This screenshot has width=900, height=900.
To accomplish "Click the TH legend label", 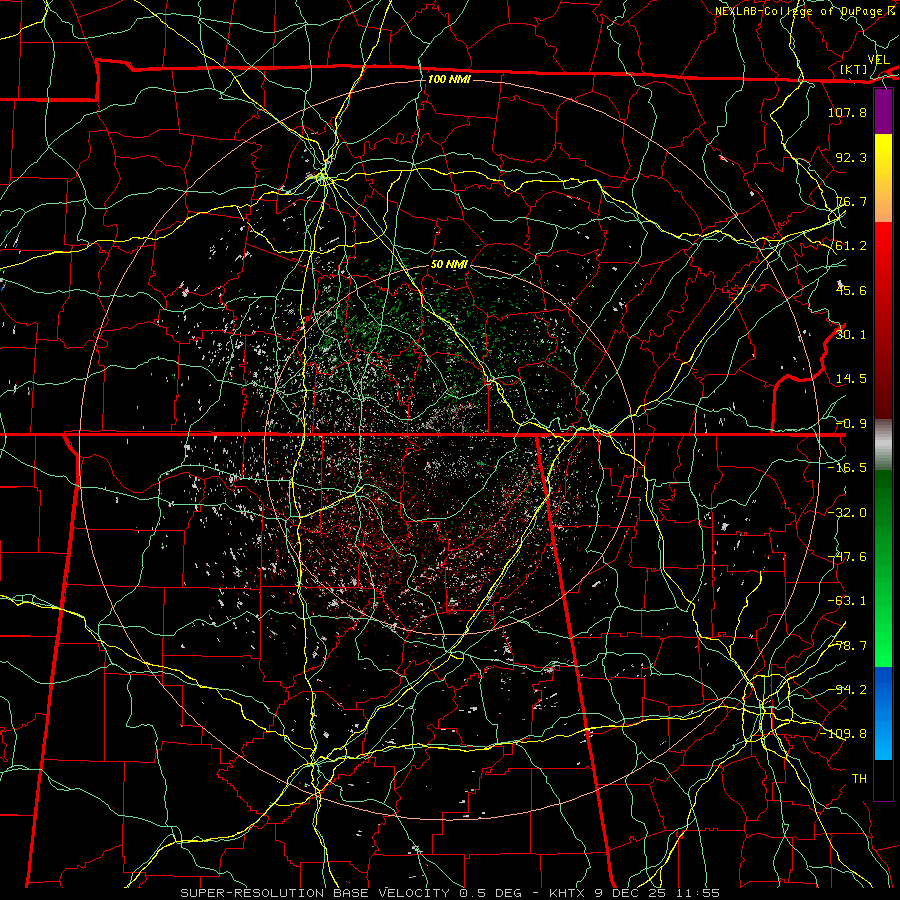I will pyautogui.click(x=859, y=779).
